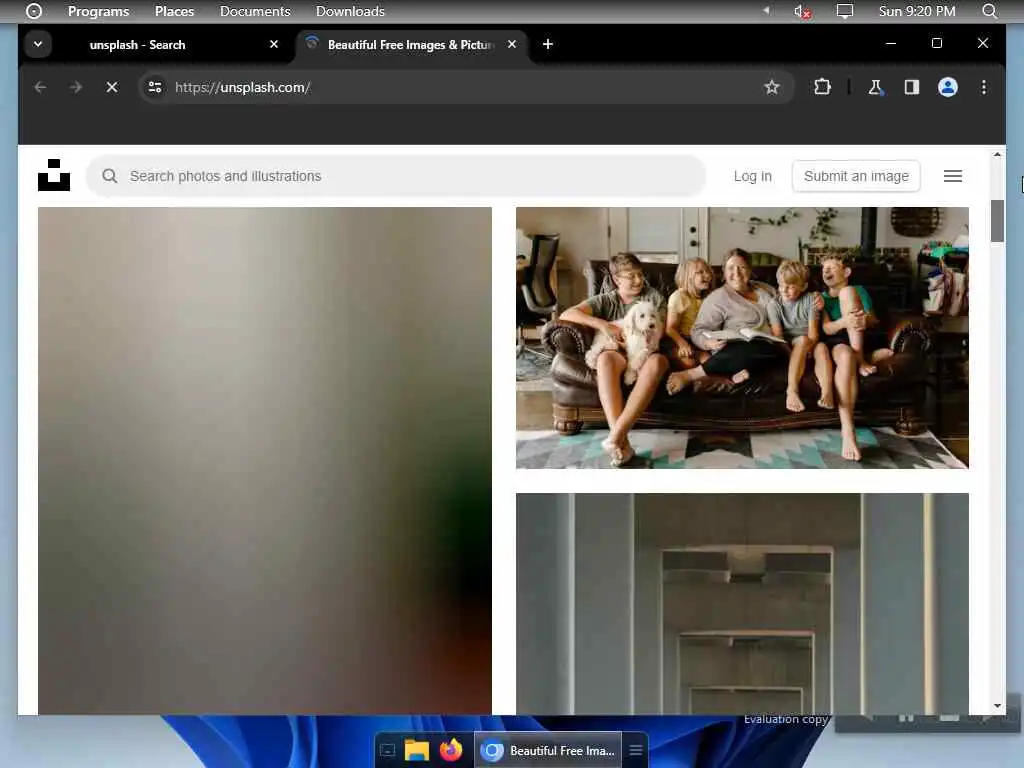The width and height of the screenshot is (1024, 768).
Task: Go back to the previous page
Action: click(40, 87)
